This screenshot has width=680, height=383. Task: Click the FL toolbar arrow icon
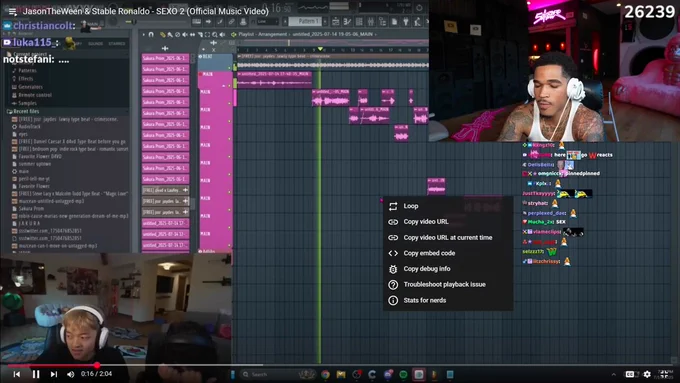208,21
